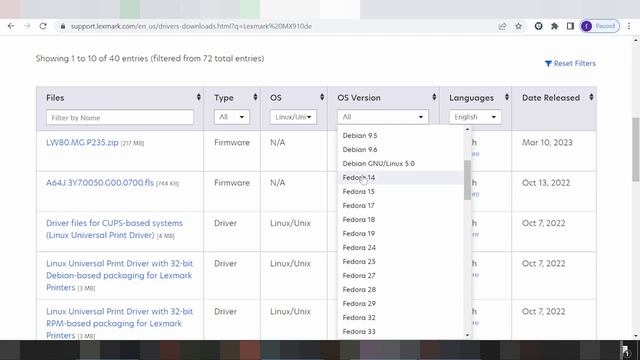Viewport: 640px width, 360px height.
Task: Pick Fedora 19 from OS versions
Action: coord(401,233)
